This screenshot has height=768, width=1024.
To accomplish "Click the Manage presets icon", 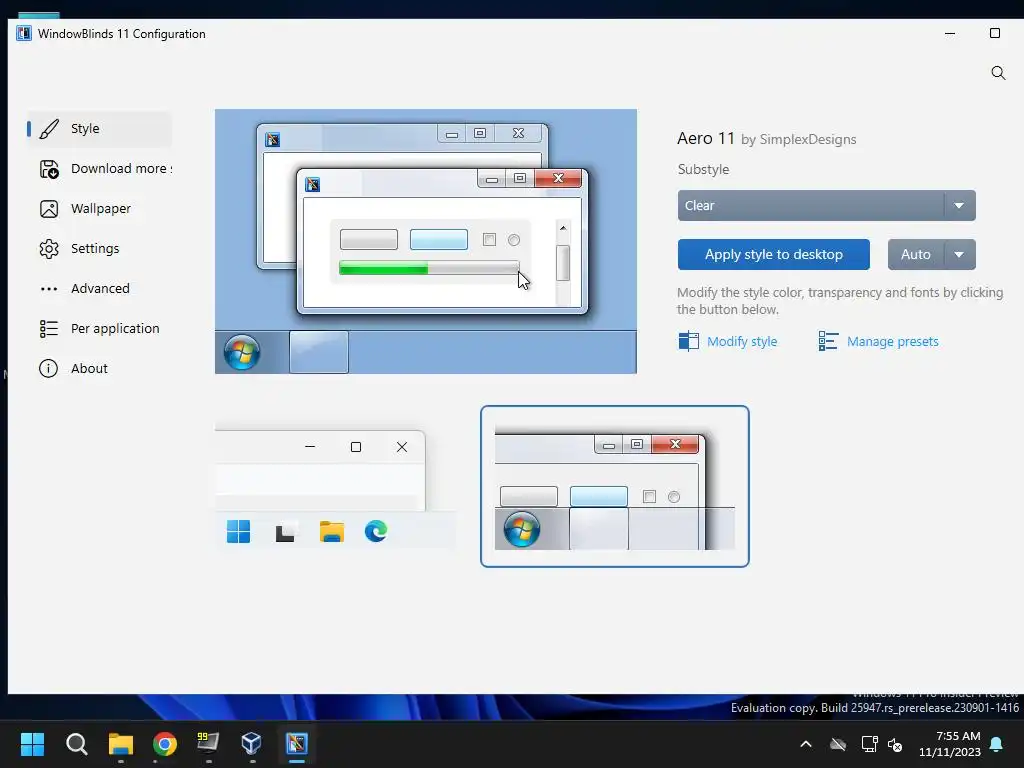I will point(828,341).
